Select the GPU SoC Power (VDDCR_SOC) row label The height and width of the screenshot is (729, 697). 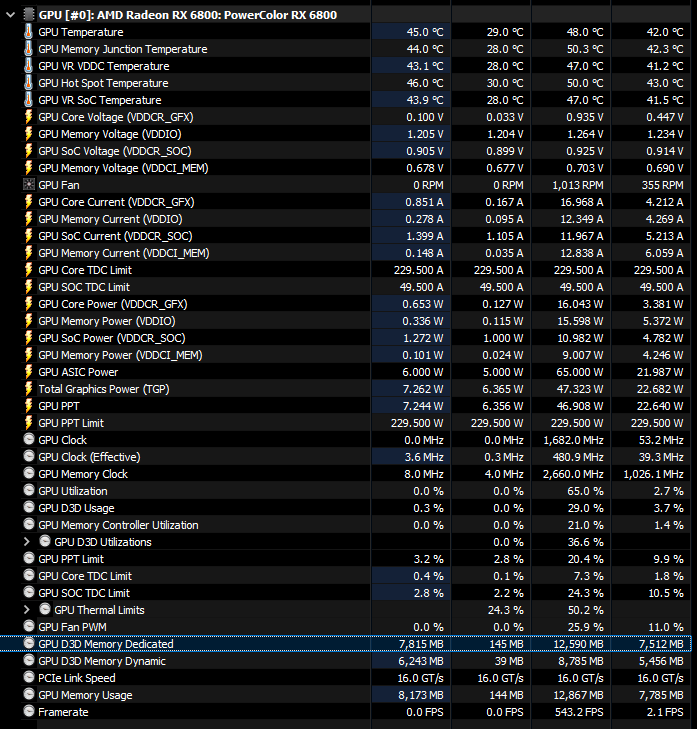(x=112, y=338)
